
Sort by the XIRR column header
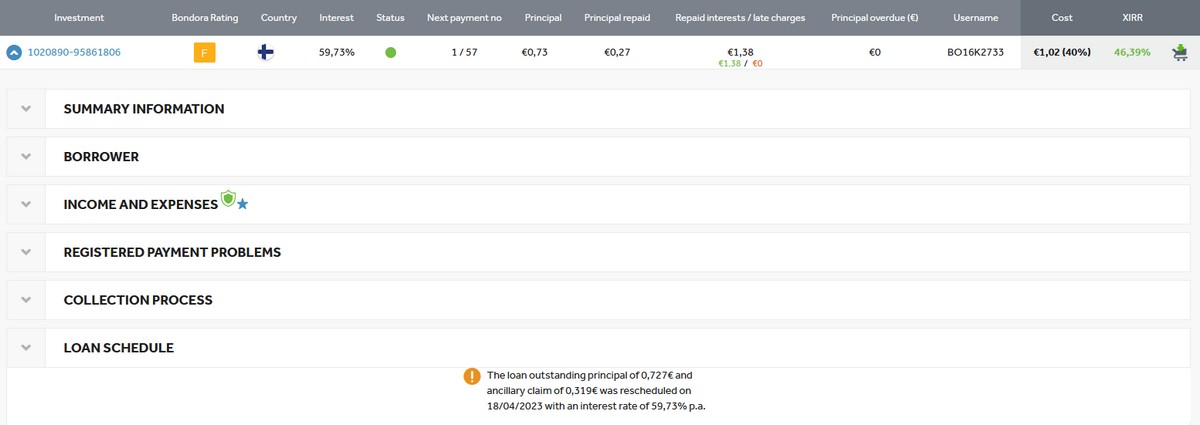tap(1132, 18)
